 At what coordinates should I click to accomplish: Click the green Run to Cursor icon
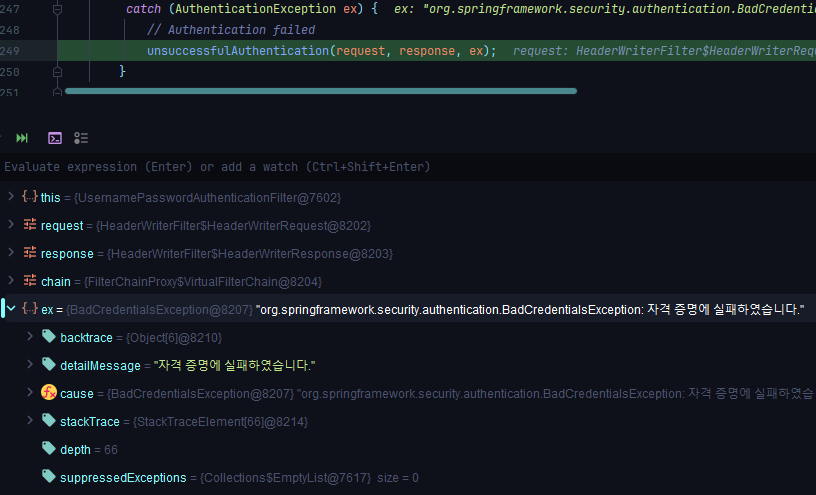pyautogui.click(x=22, y=138)
